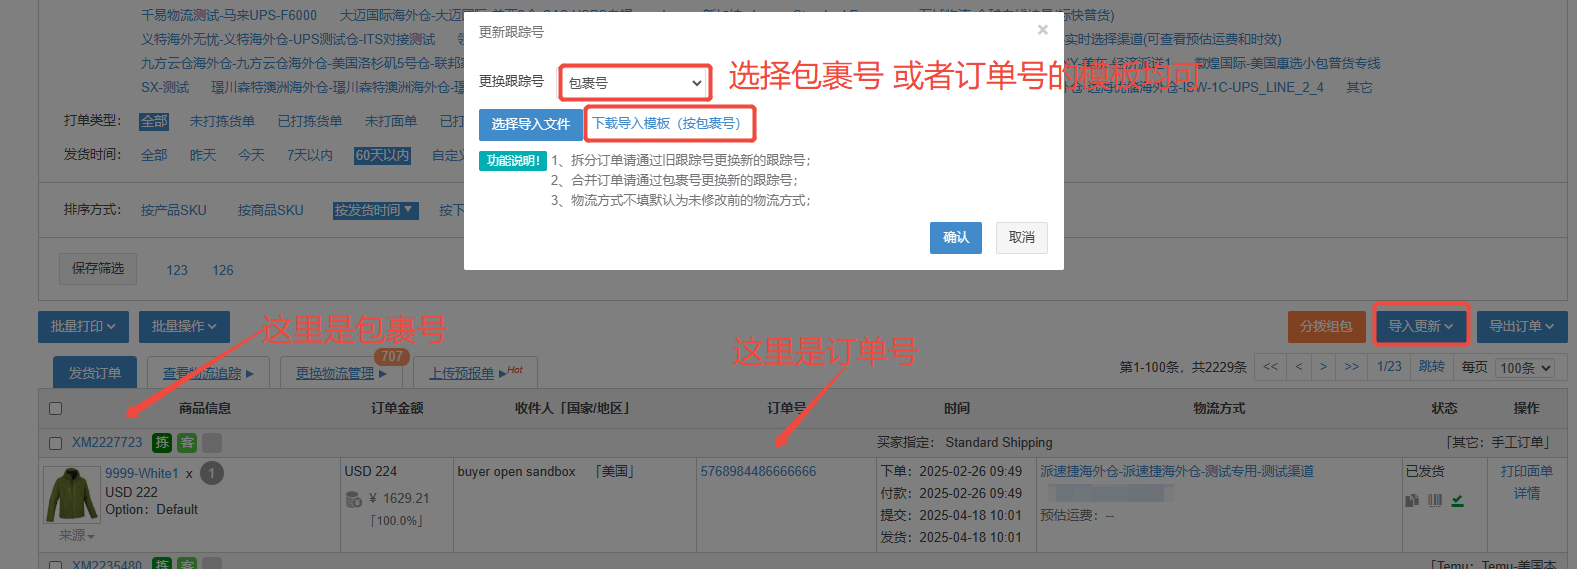This screenshot has height=569, width=1577.
Task: Open the 导入更新 dropdown
Action: click(x=1420, y=326)
